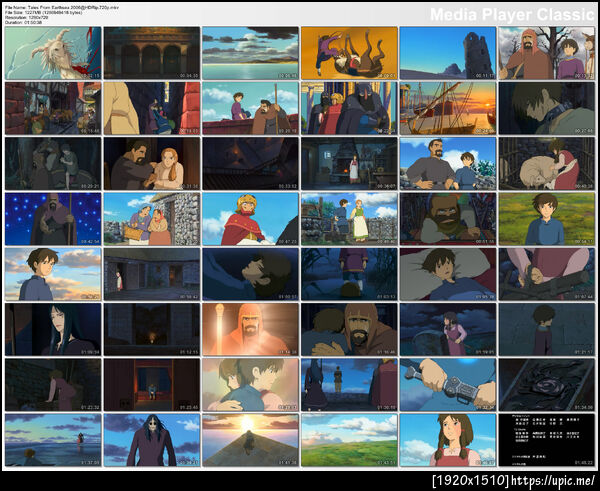This screenshot has height=491, width=600.
Task: Open the dark swirl on stone floor frame
Action: [547, 385]
